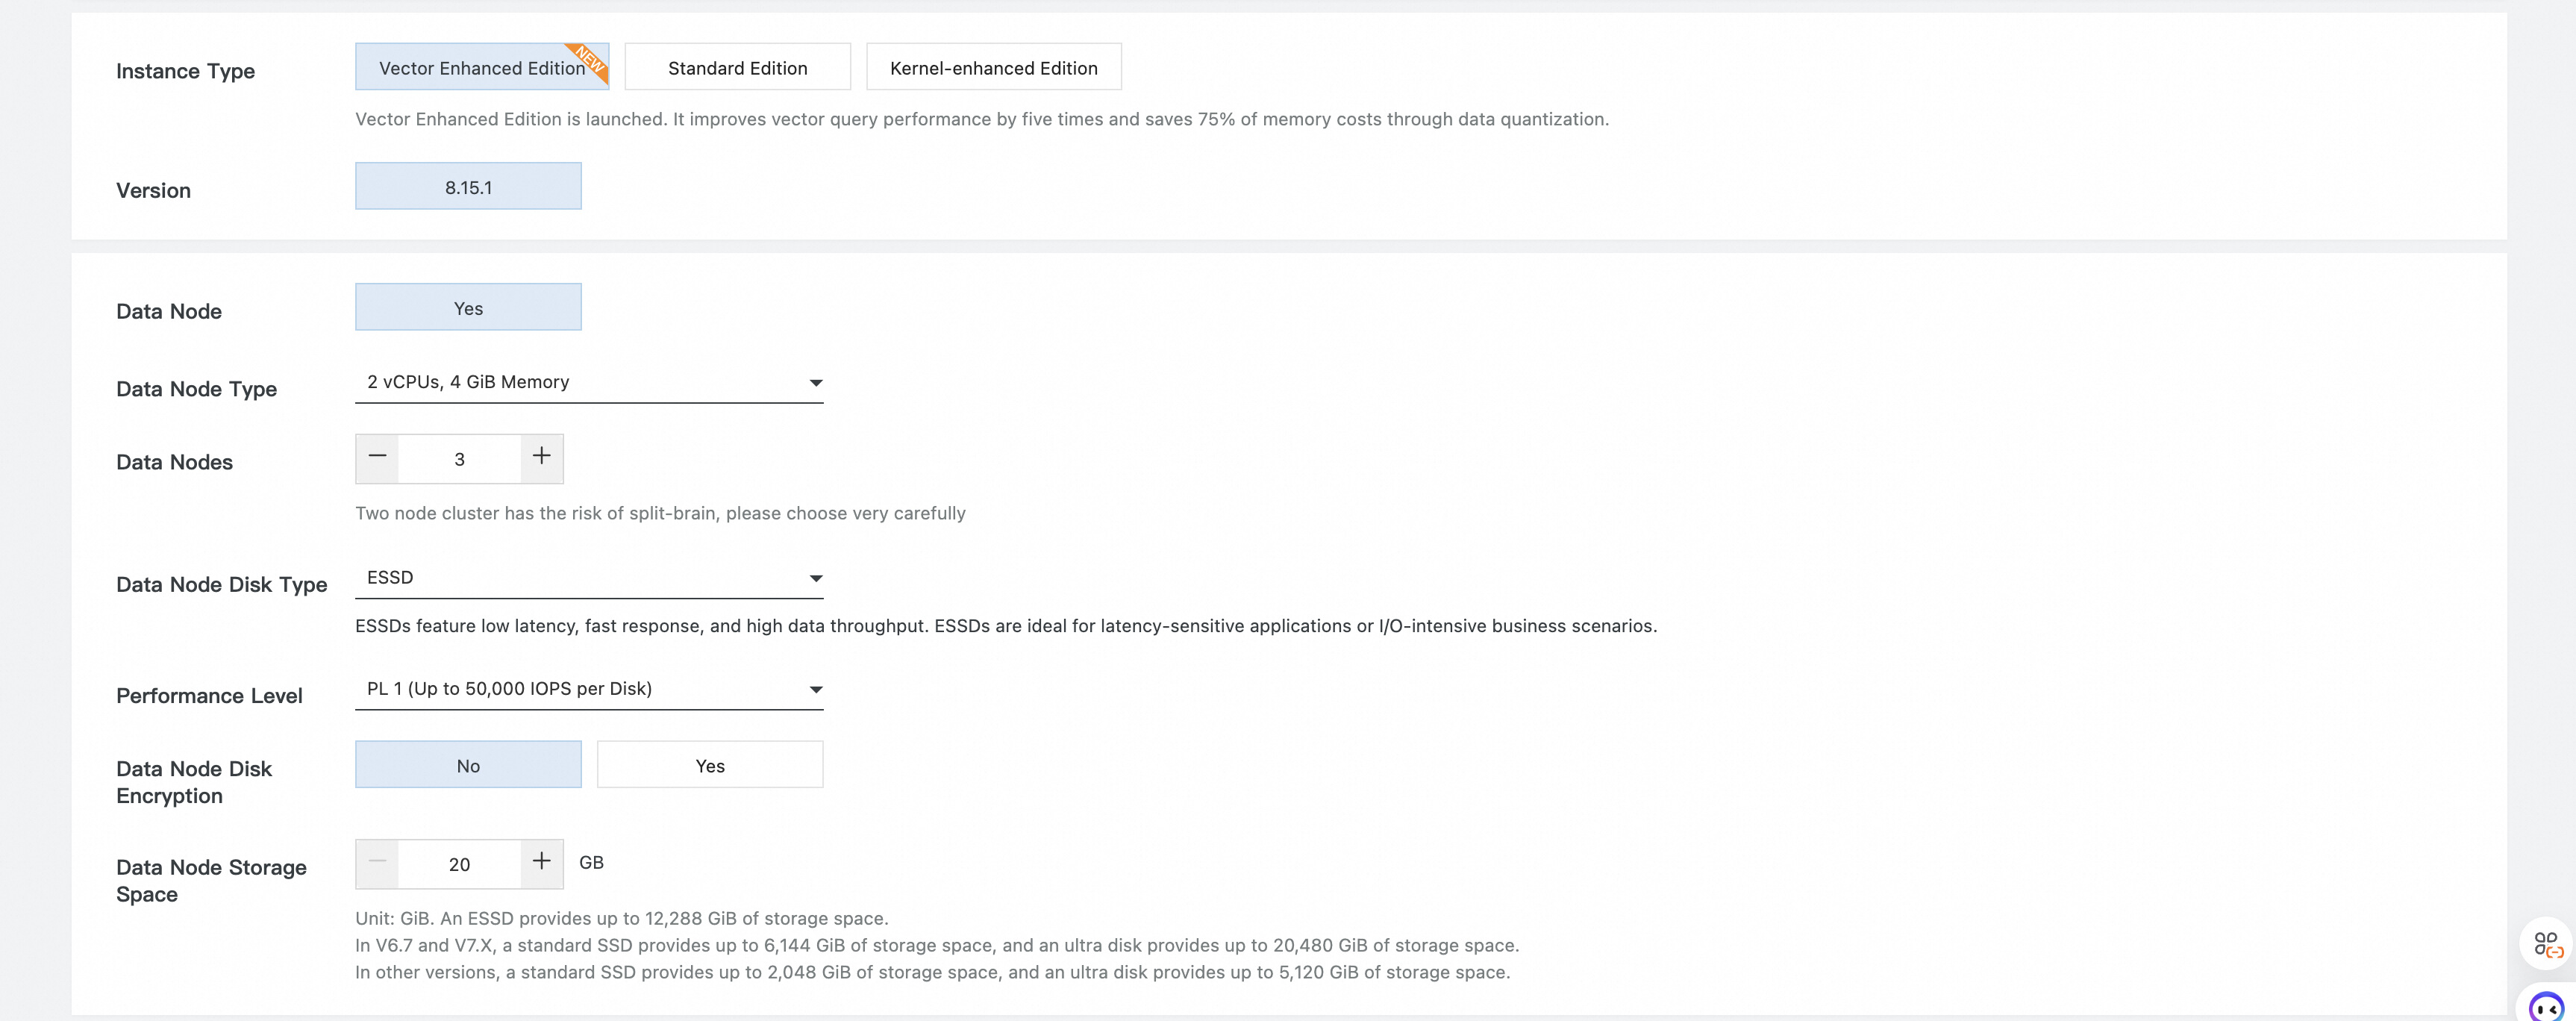Click the storage space value field

pyautogui.click(x=459, y=864)
